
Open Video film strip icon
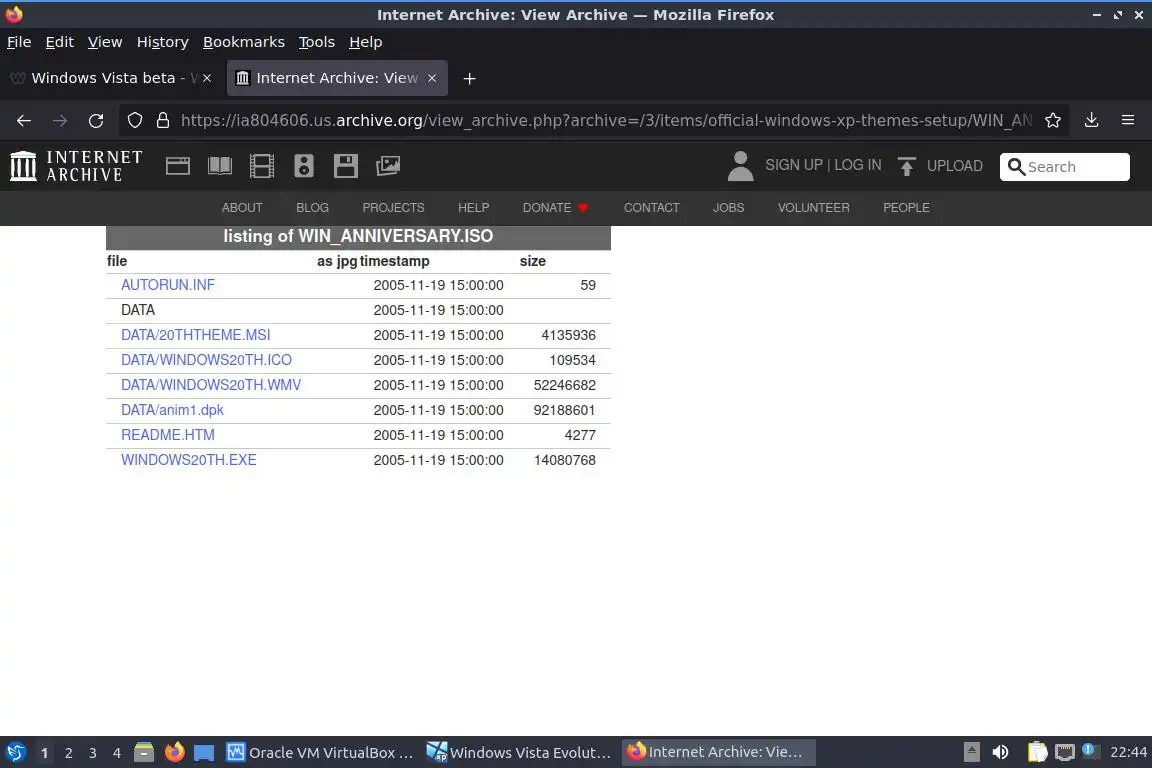coord(262,166)
